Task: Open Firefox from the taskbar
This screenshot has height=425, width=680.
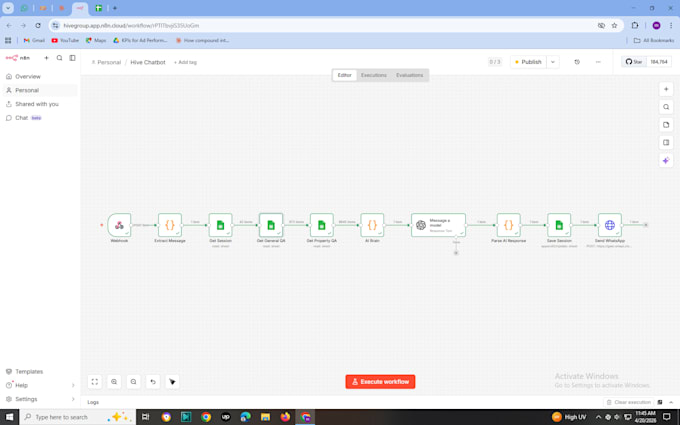Action: pos(285,417)
